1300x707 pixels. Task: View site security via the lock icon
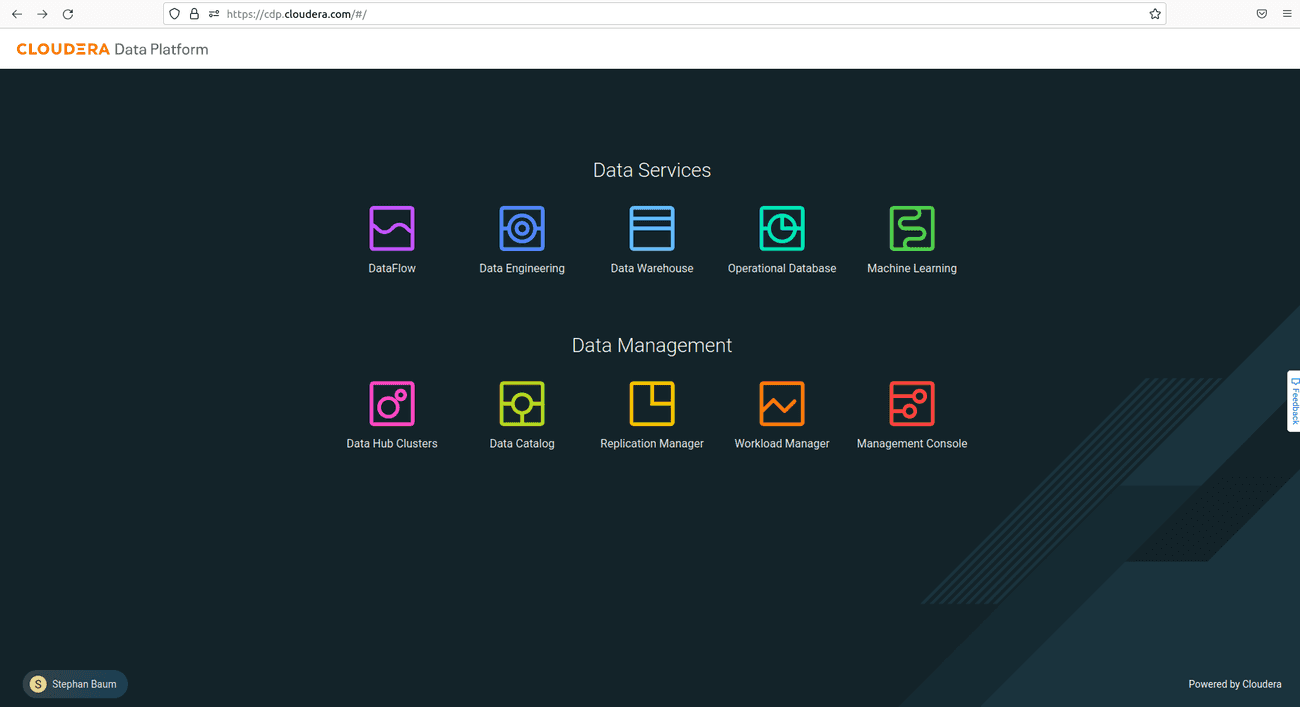194,14
